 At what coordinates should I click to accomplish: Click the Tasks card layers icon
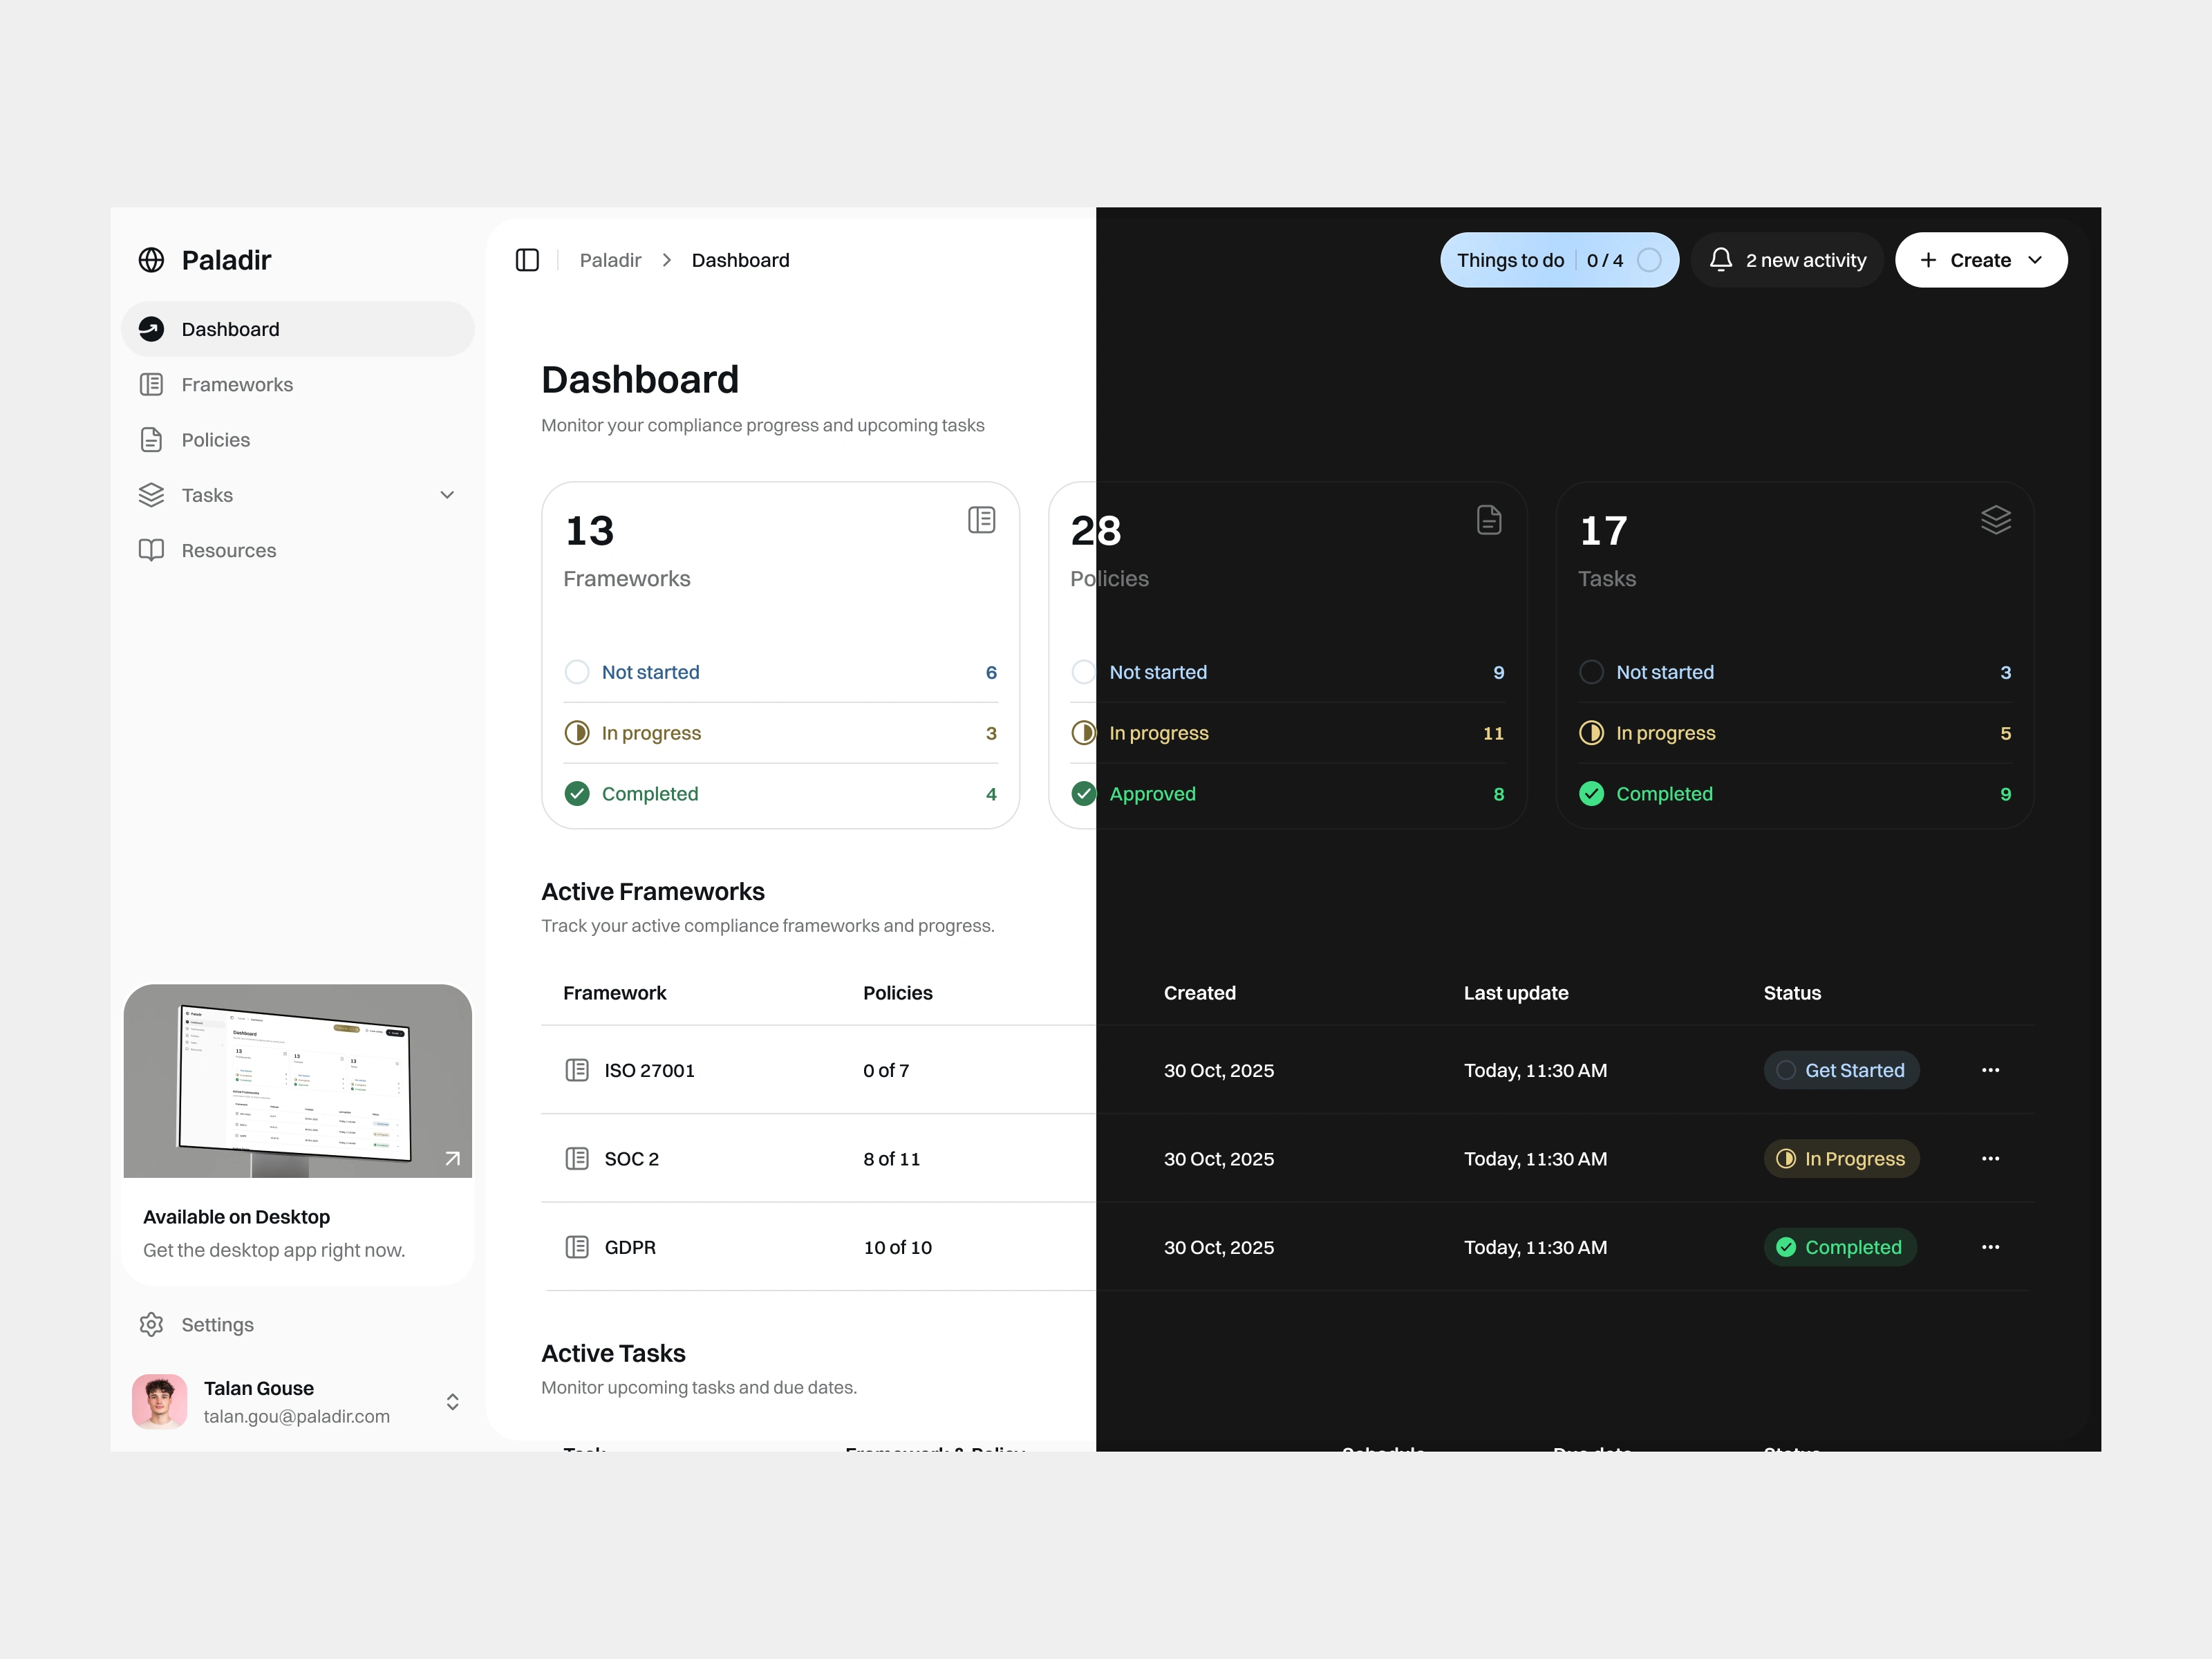coord(1995,520)
